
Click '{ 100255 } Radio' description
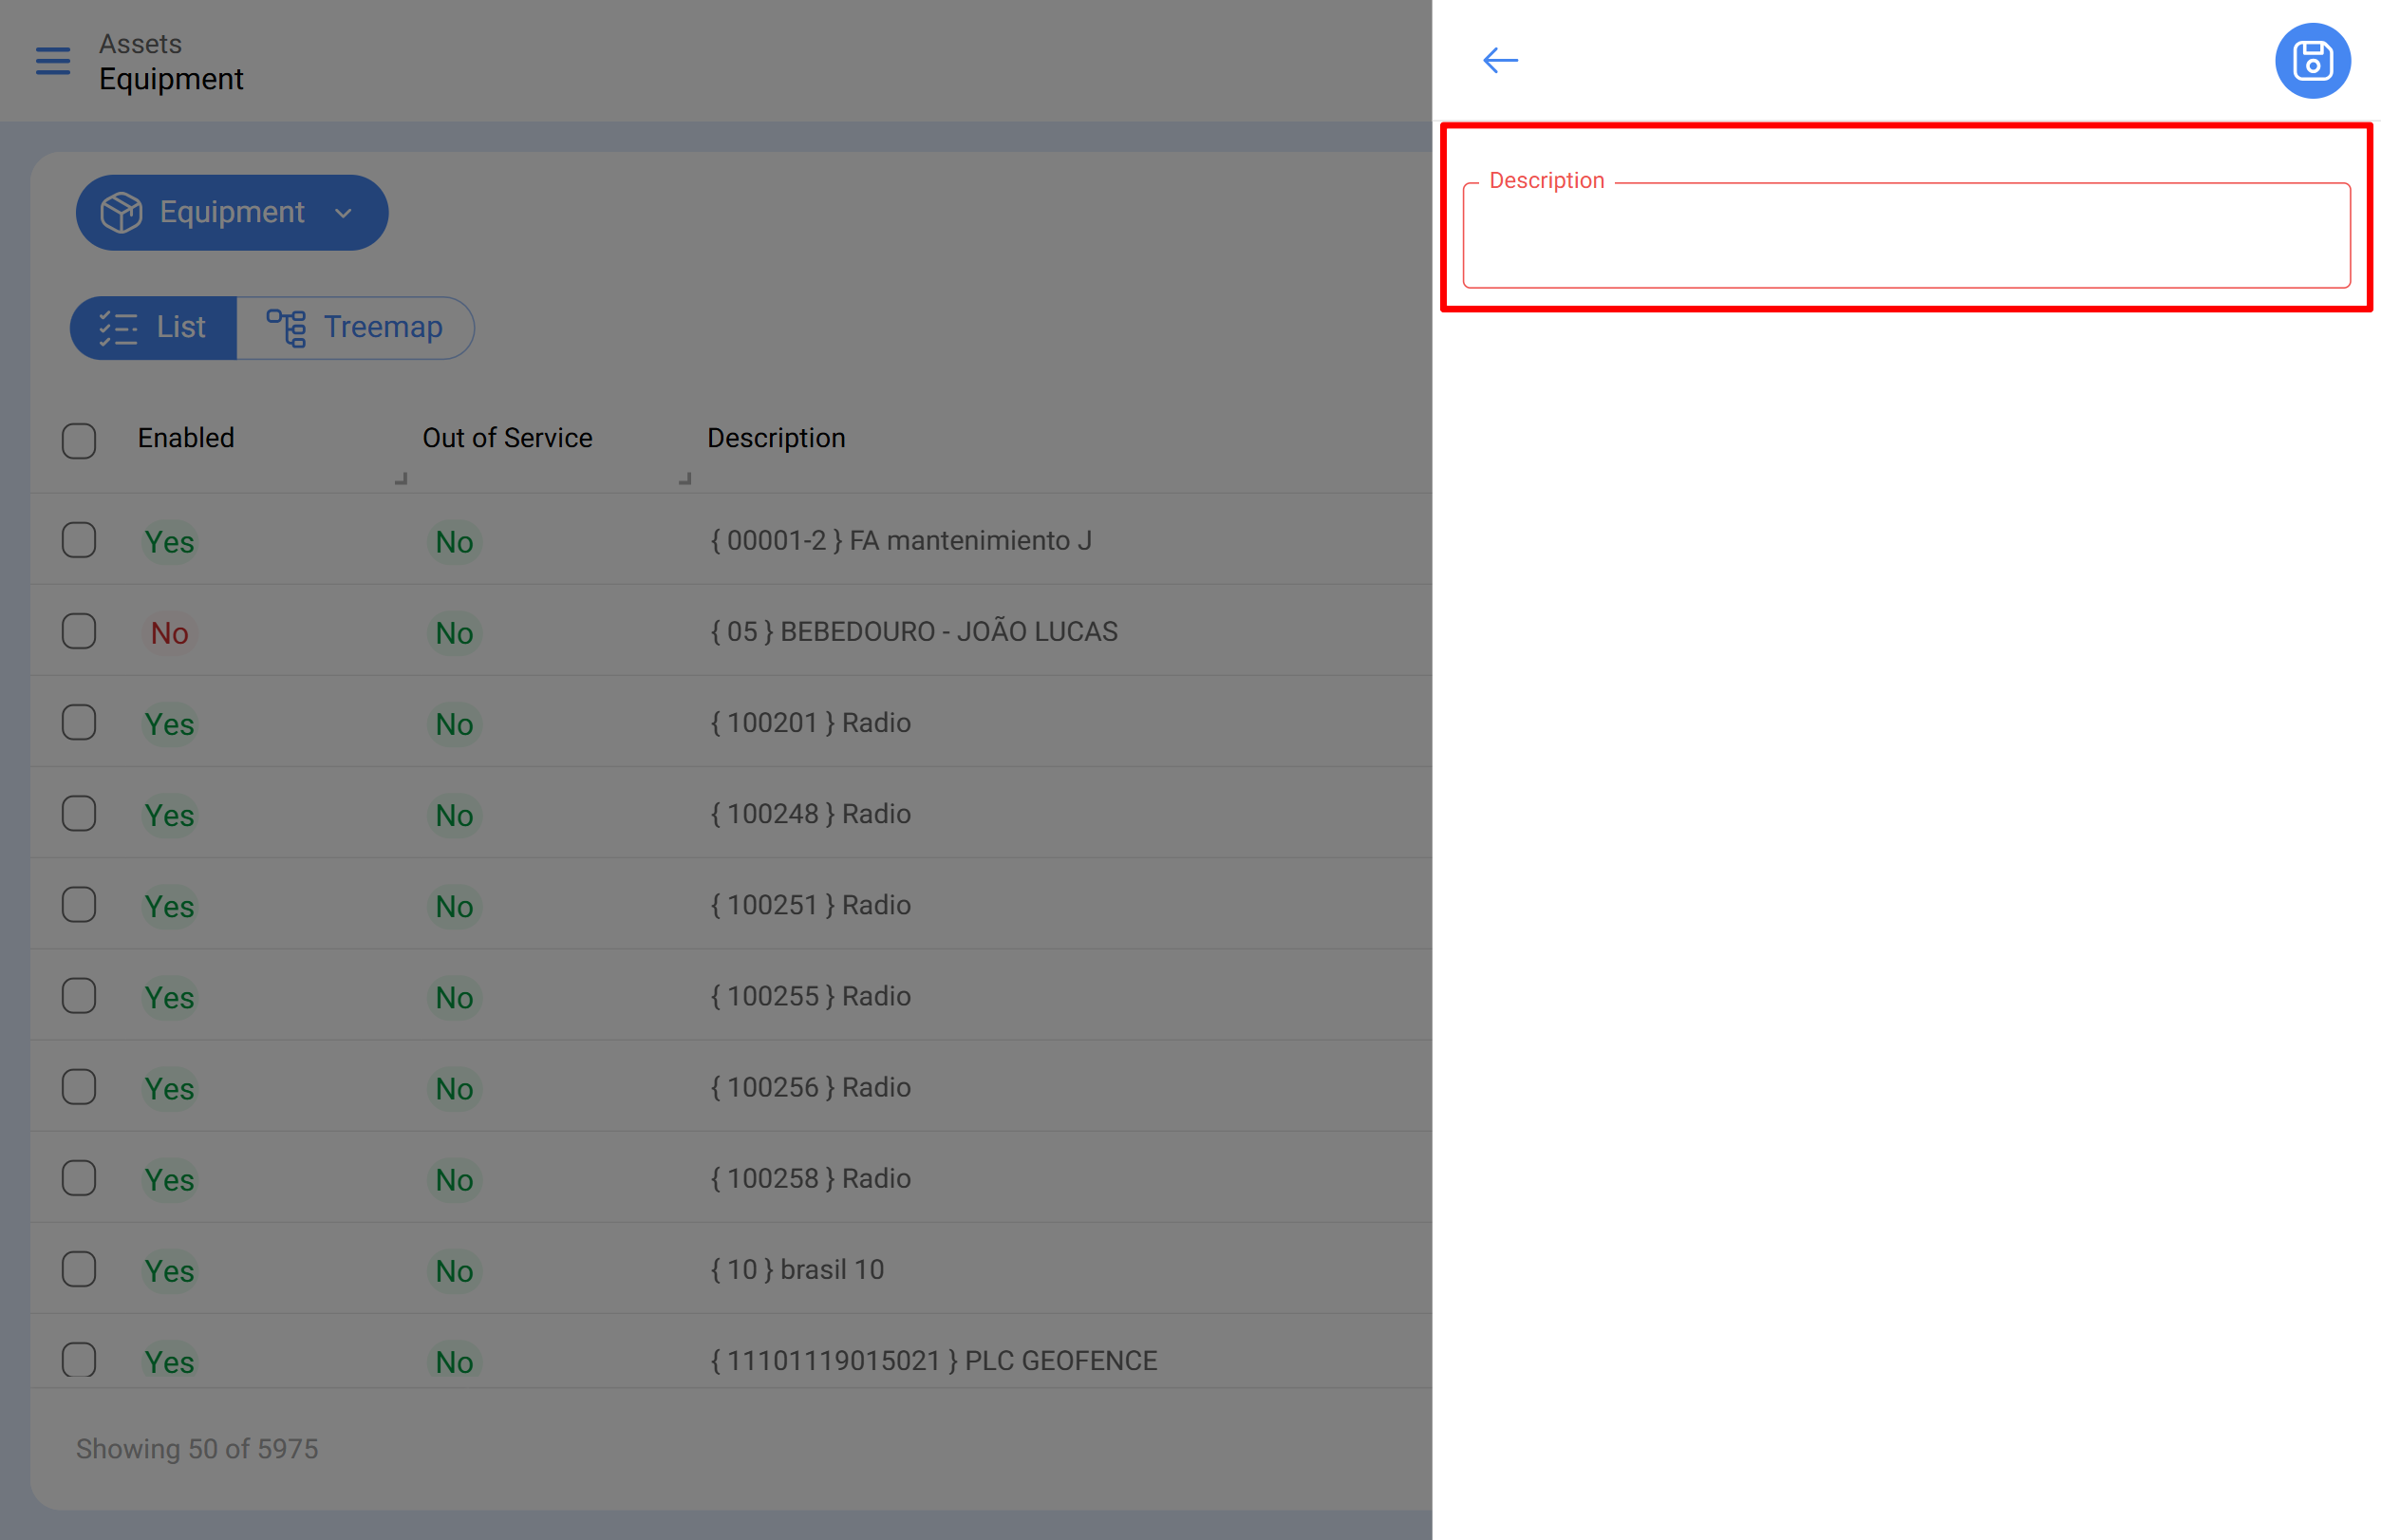pos(810,995)
